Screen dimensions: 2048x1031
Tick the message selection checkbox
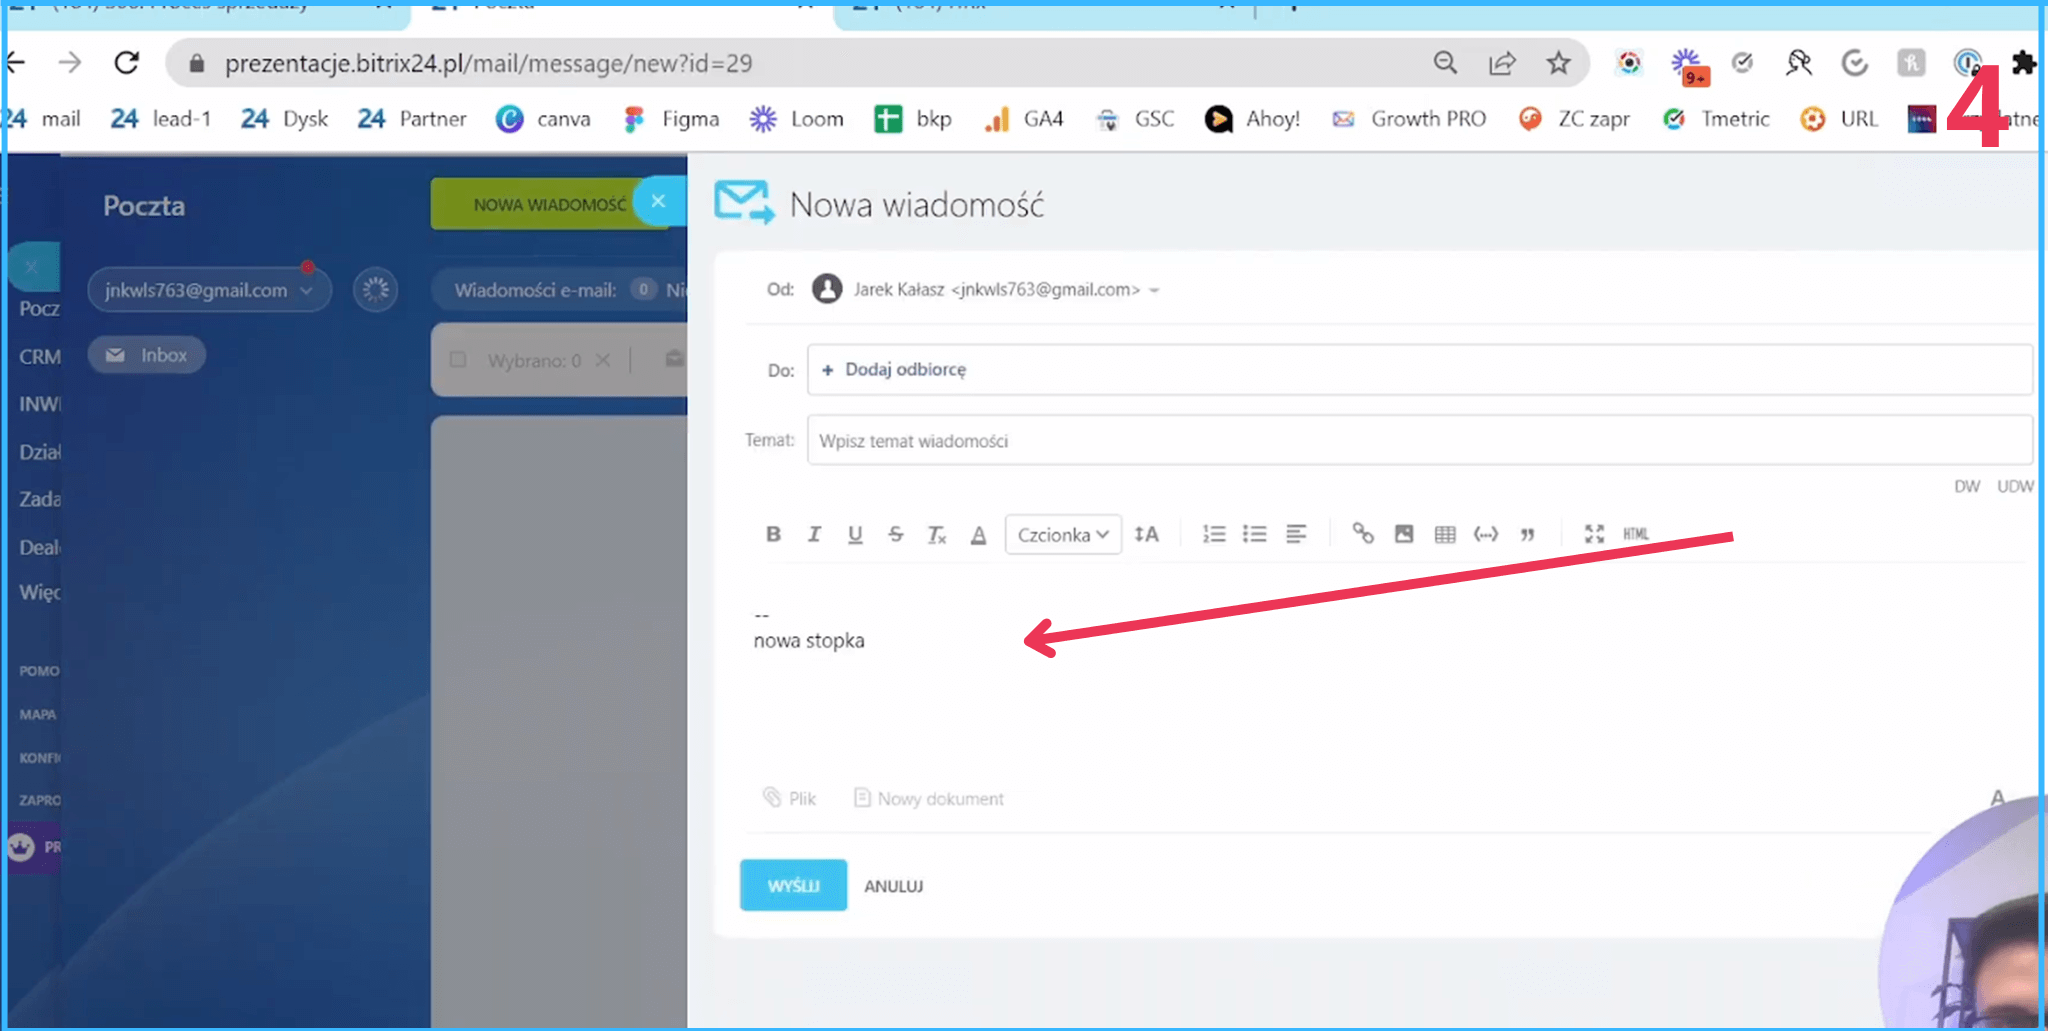pyautogui.click(x=458, y=360)
